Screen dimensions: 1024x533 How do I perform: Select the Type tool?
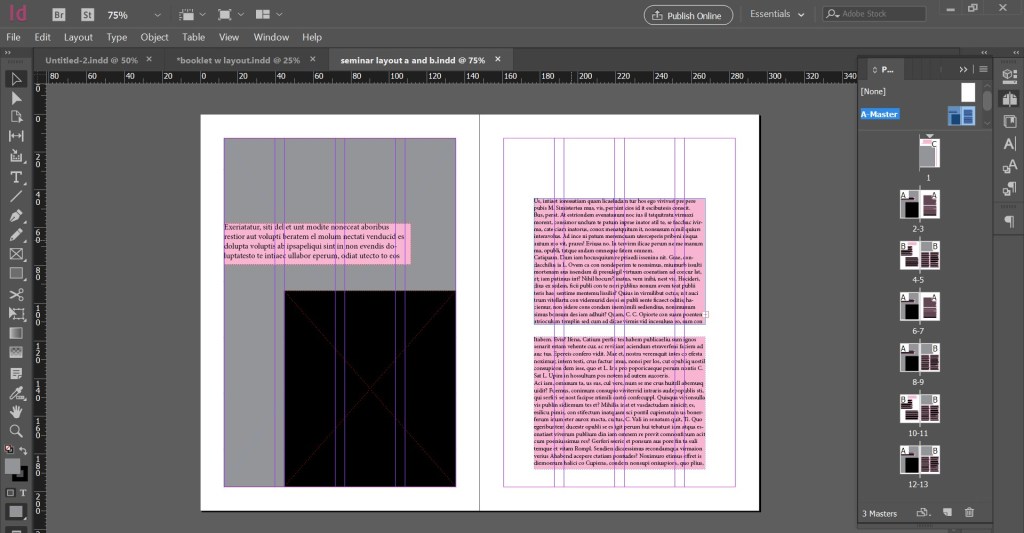(x=16, y=177)
